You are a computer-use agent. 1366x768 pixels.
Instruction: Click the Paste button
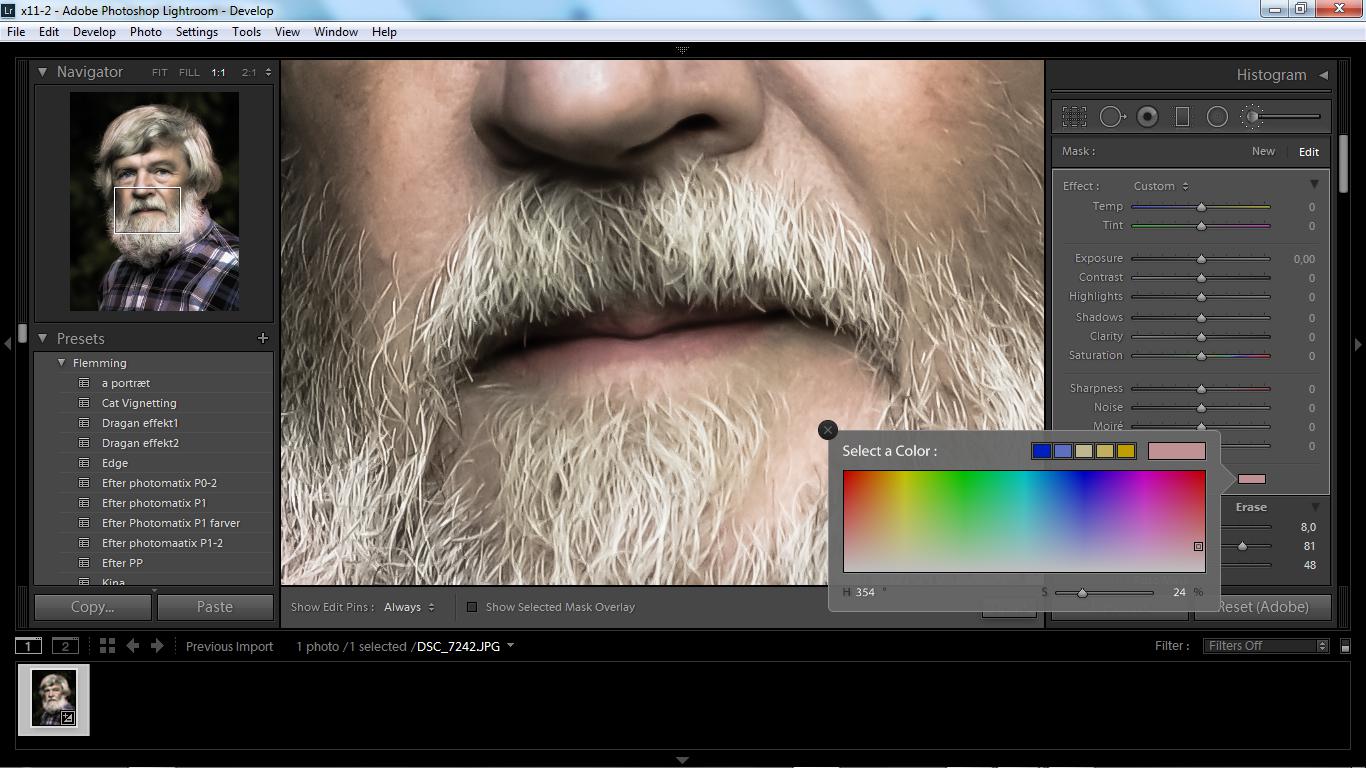(215, 607)
